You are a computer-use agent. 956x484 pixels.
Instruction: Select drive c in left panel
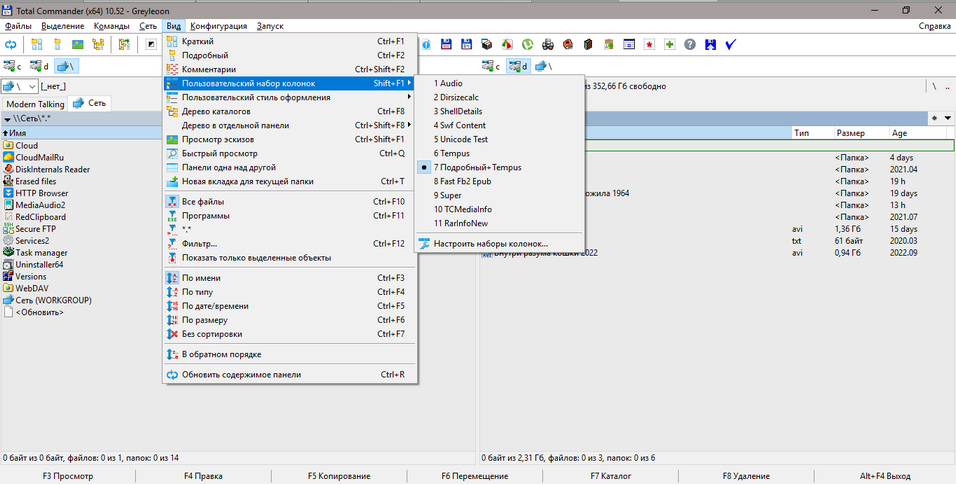[13, 66]
